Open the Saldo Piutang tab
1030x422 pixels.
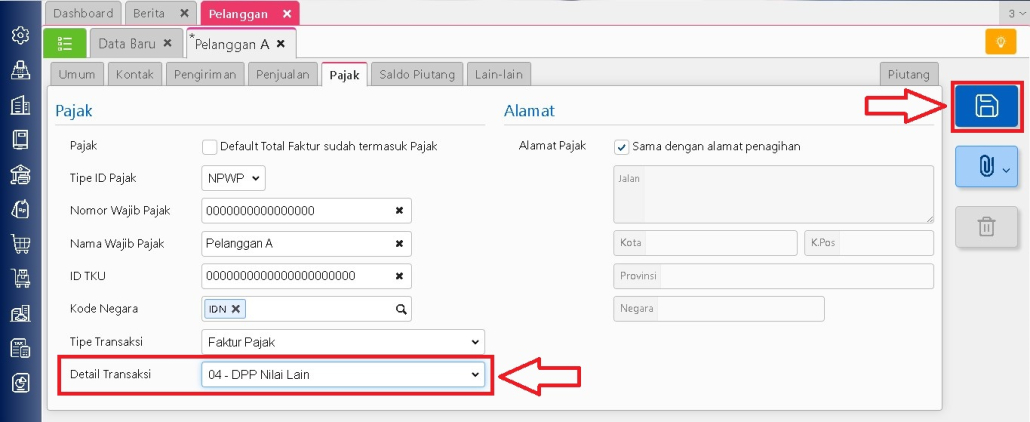[x=417, y=75]
